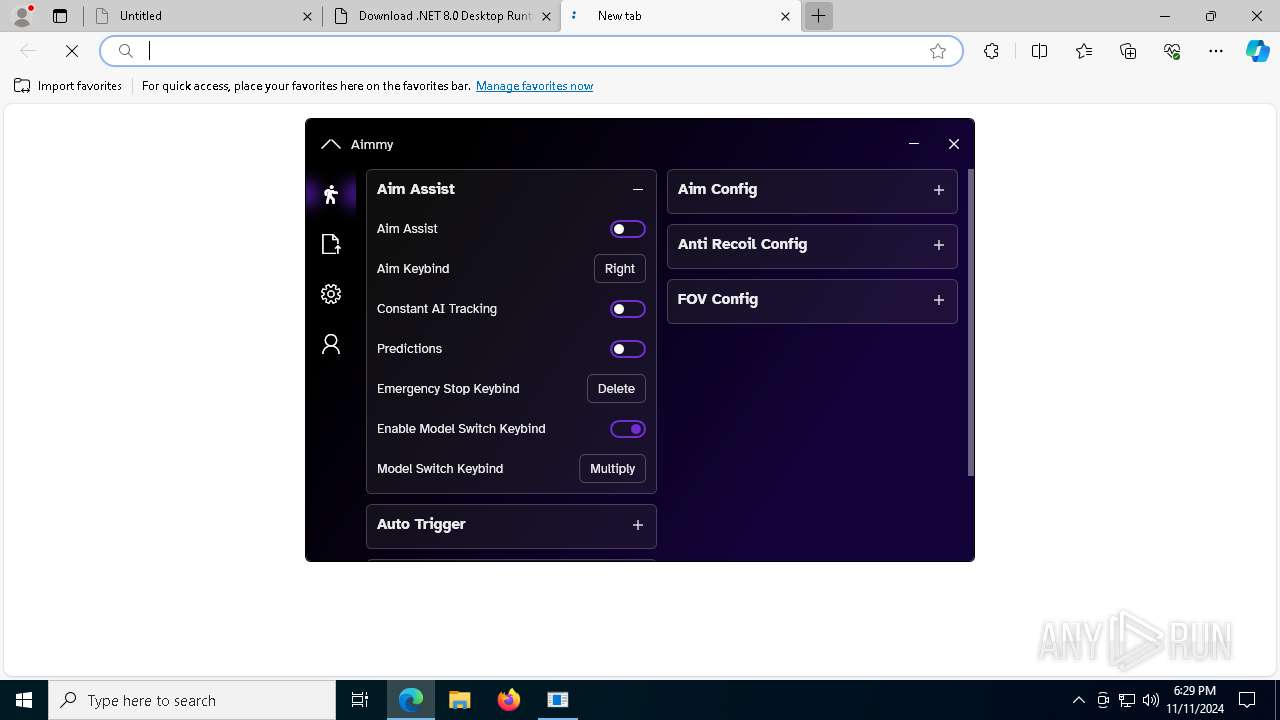Open the Settings gear icon in Aimmy sidebar

[331, 294]
